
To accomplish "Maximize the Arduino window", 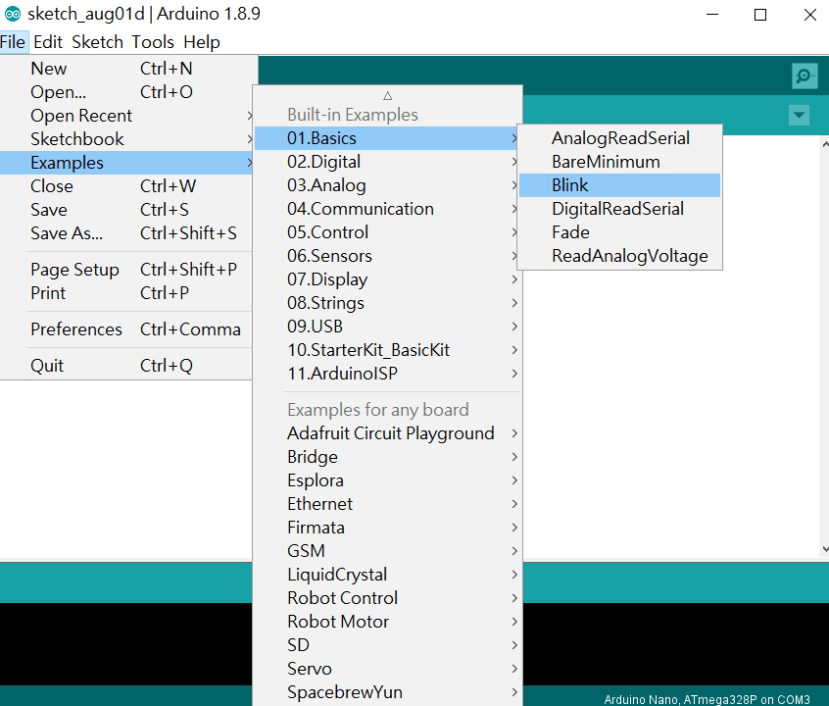I will coord(760,15).
